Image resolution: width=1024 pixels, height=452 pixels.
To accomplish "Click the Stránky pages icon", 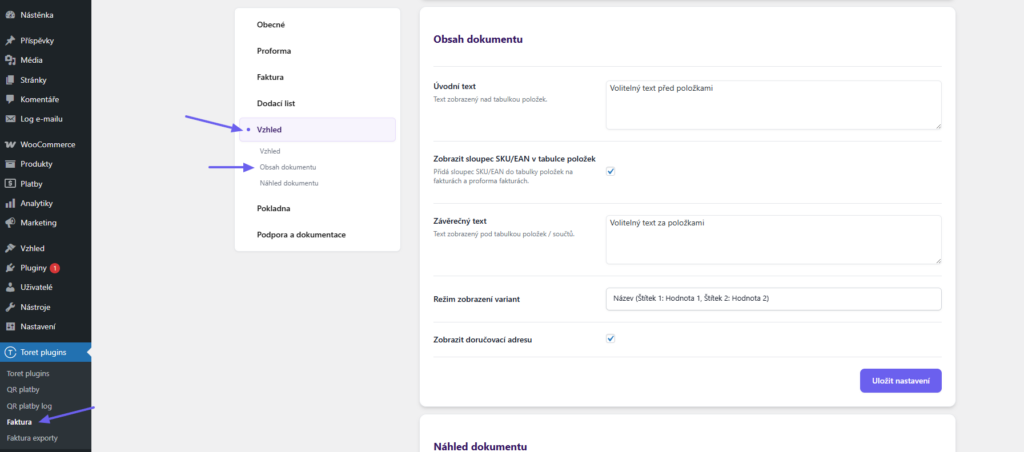I will pos(10,80).
